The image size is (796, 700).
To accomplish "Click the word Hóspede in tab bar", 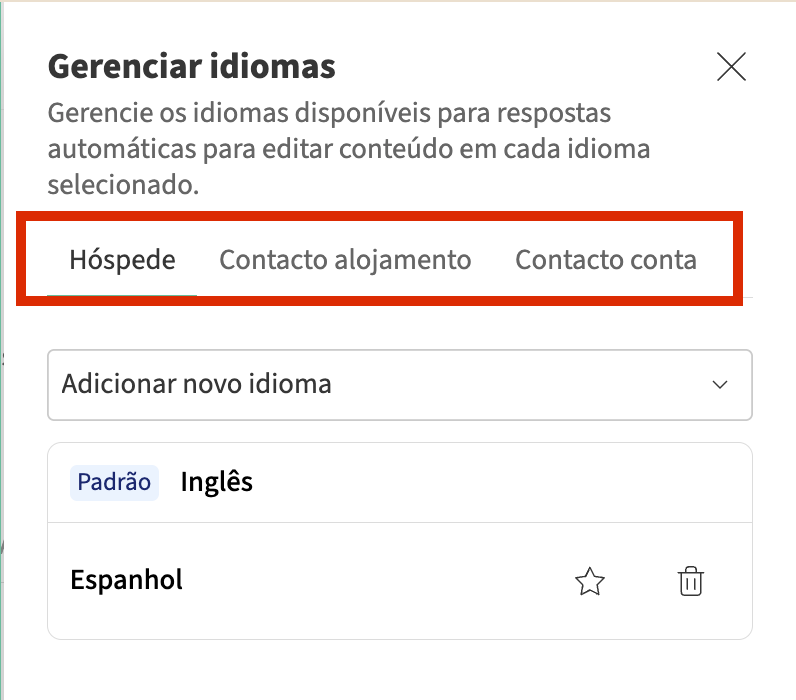I will [x=122, y=260].
